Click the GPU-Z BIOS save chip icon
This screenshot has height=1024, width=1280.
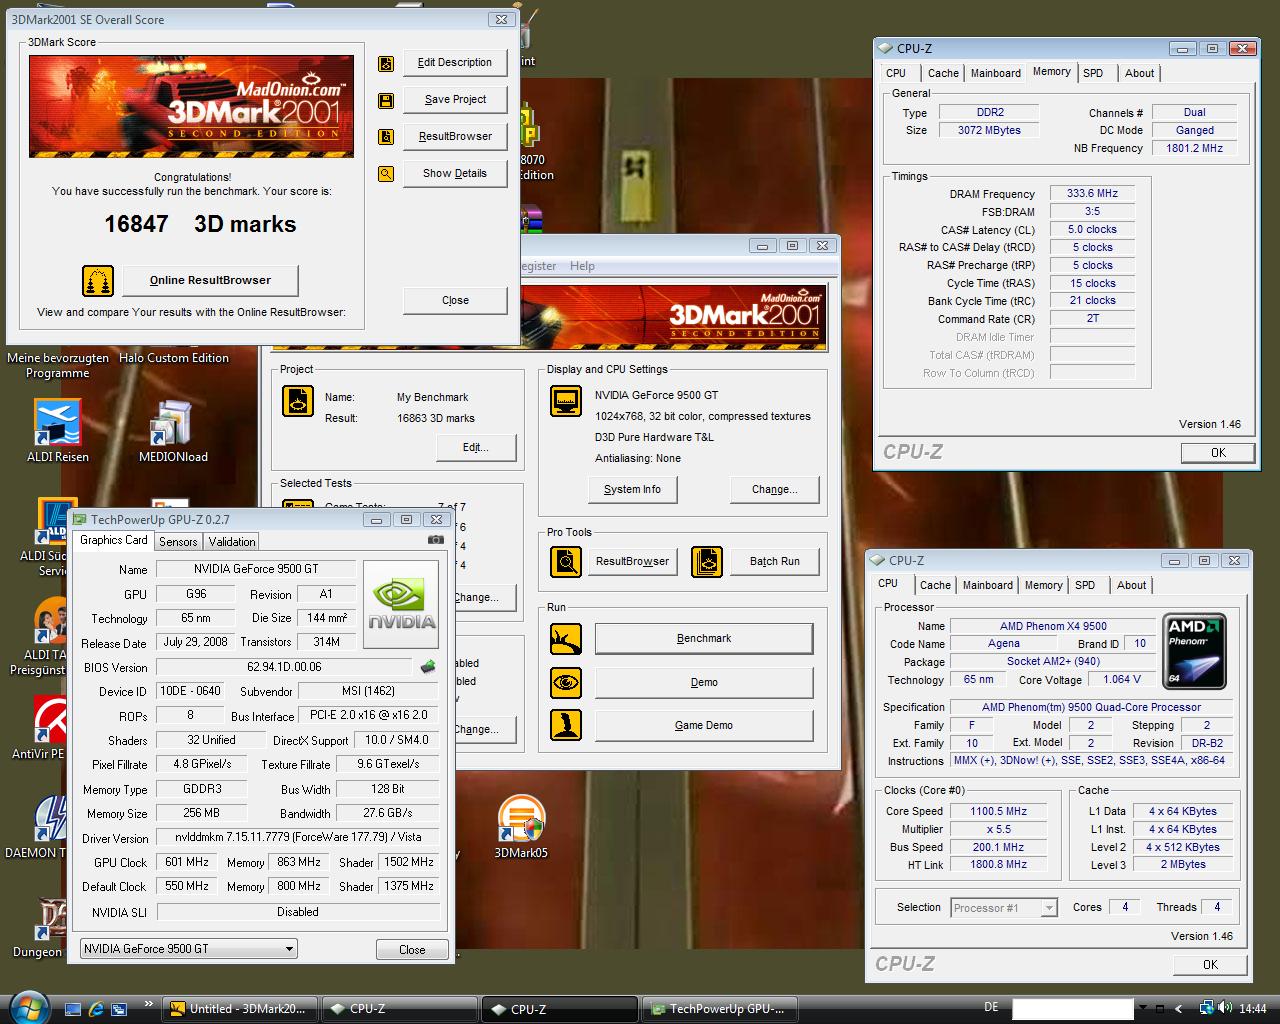click(428, 666)
